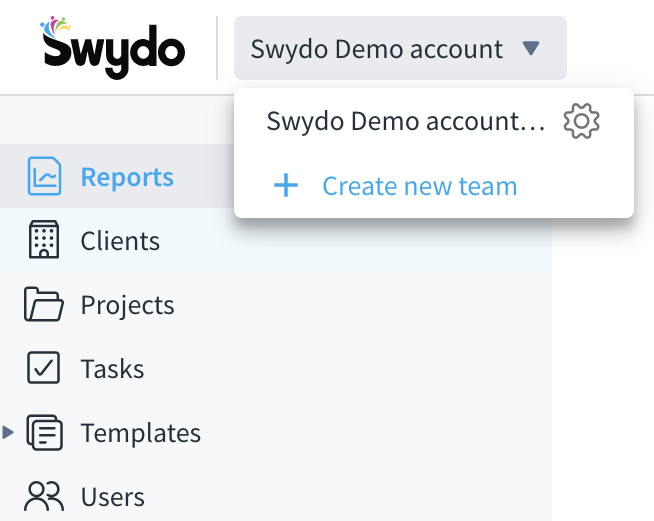This screenshot has width=654, height=521.
Task: Click the dropdown arrow beside the account name
Action: pos(531,48)
